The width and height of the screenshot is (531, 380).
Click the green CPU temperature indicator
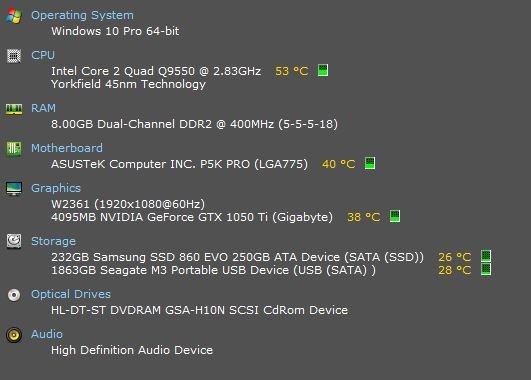click(x=323, y=70)
